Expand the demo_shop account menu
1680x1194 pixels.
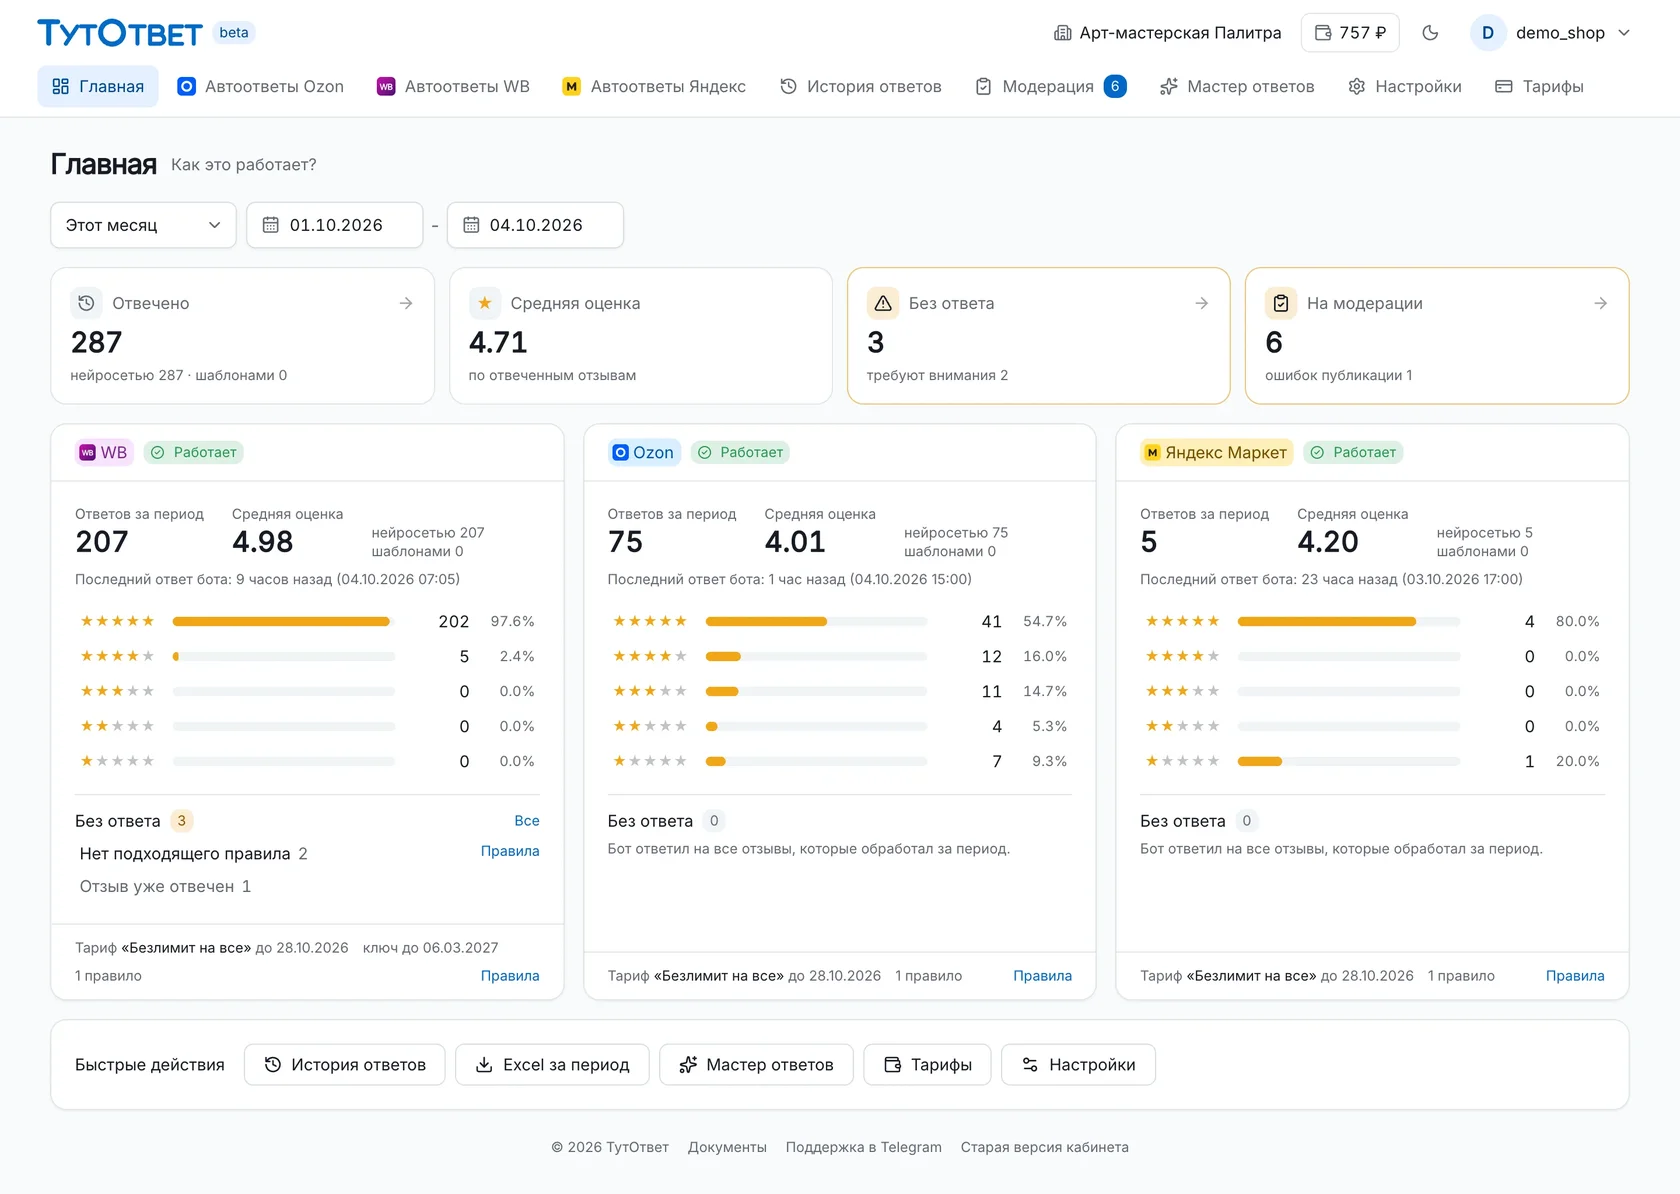pyautogui.click(x=1551, y=33)
